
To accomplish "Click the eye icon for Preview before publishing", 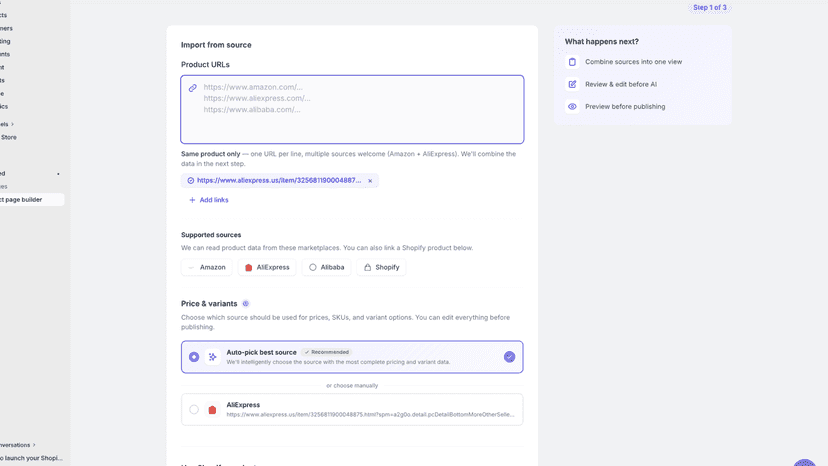I will pos(572,107).
